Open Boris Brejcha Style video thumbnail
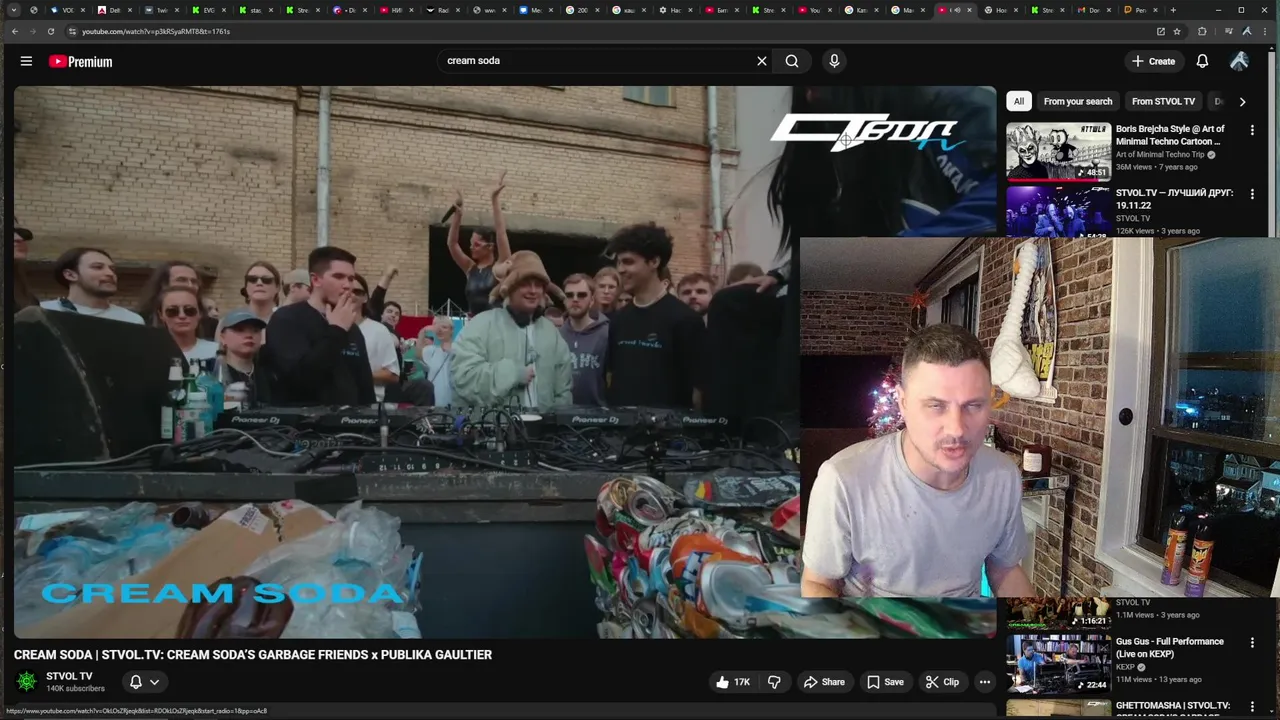Viewport: 1280px width, 720px height. point(1058,150)
